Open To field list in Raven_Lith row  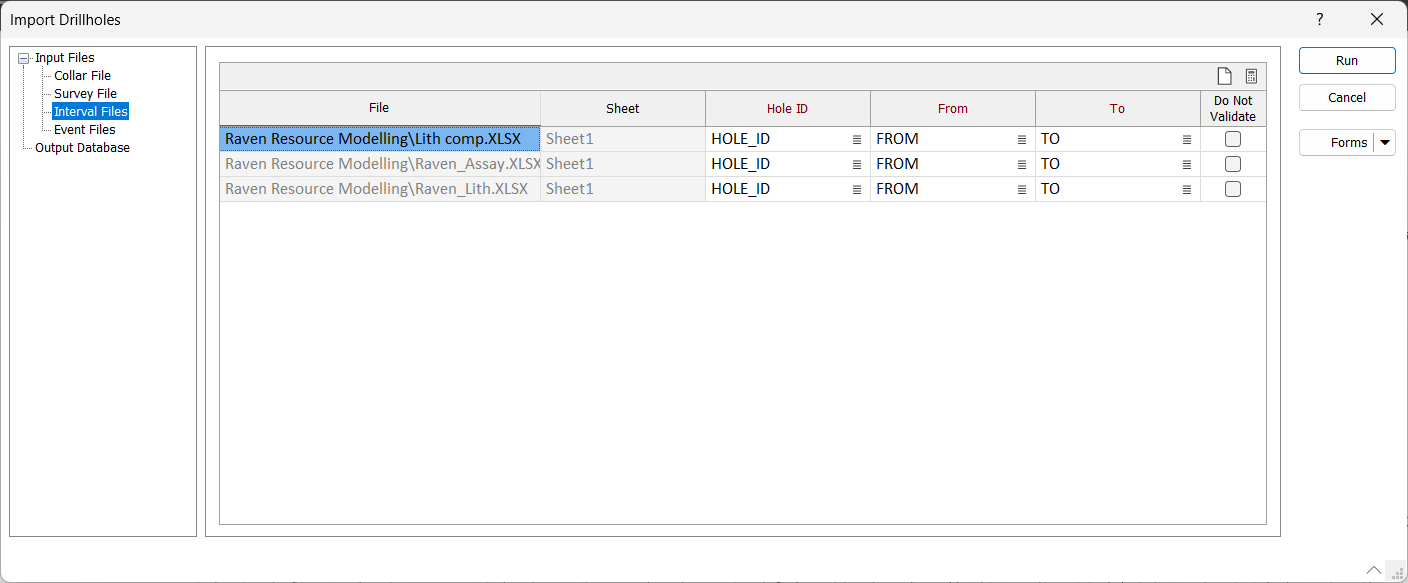pyautogui.click(x=1186, y=190)
